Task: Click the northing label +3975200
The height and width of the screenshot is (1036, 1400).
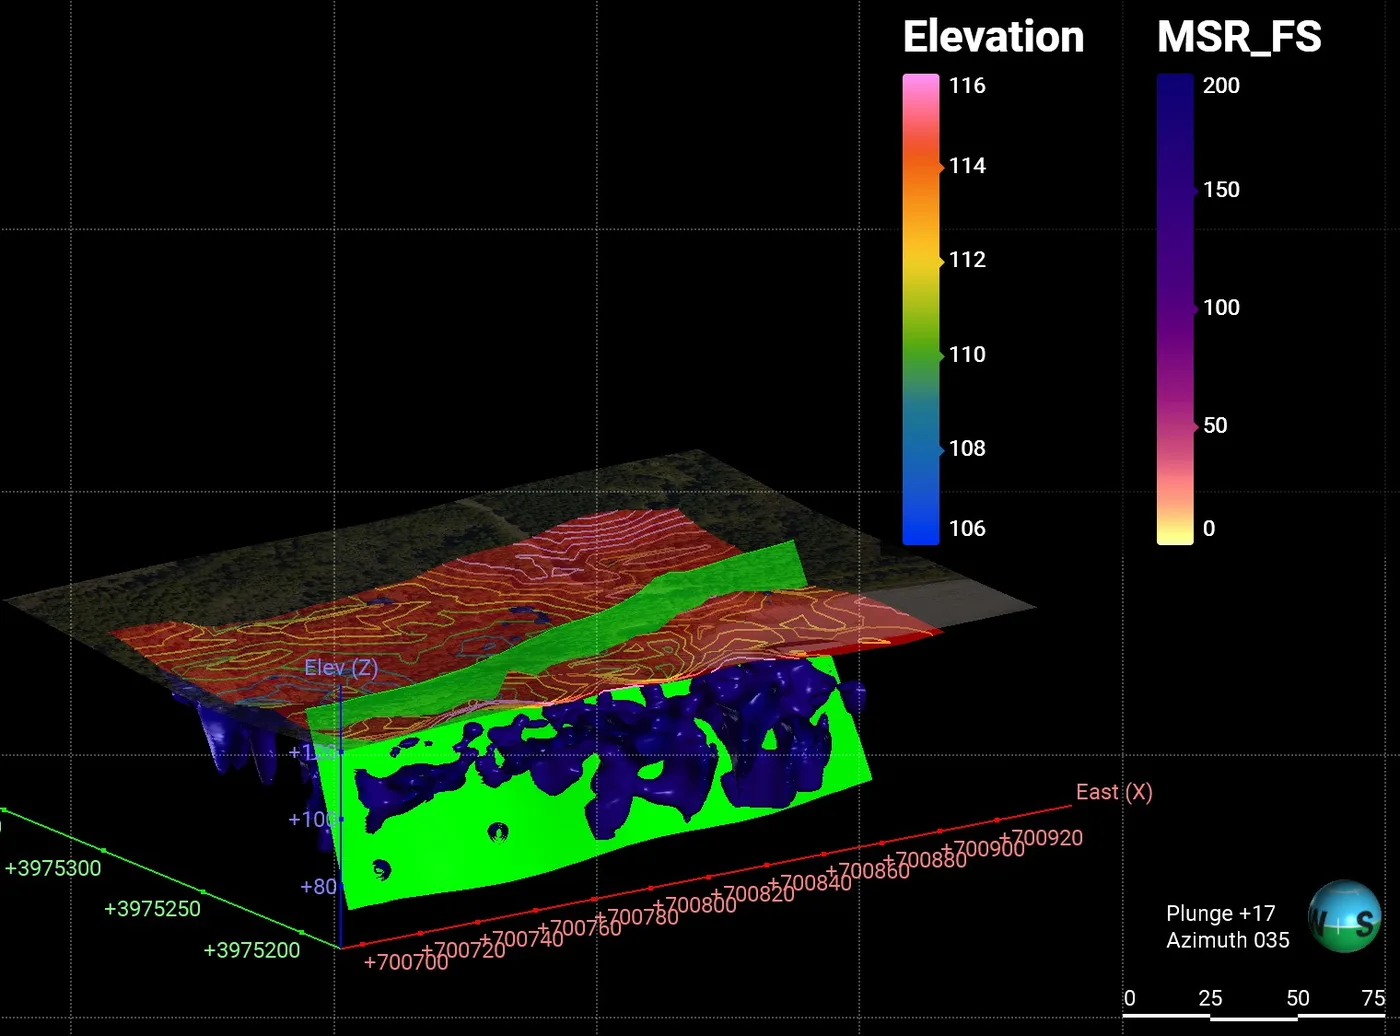Action: 252,951
